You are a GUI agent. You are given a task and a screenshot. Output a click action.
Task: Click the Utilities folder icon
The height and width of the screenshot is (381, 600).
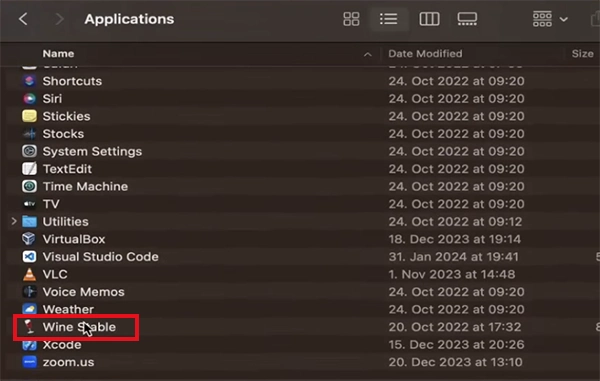[29, 221]
